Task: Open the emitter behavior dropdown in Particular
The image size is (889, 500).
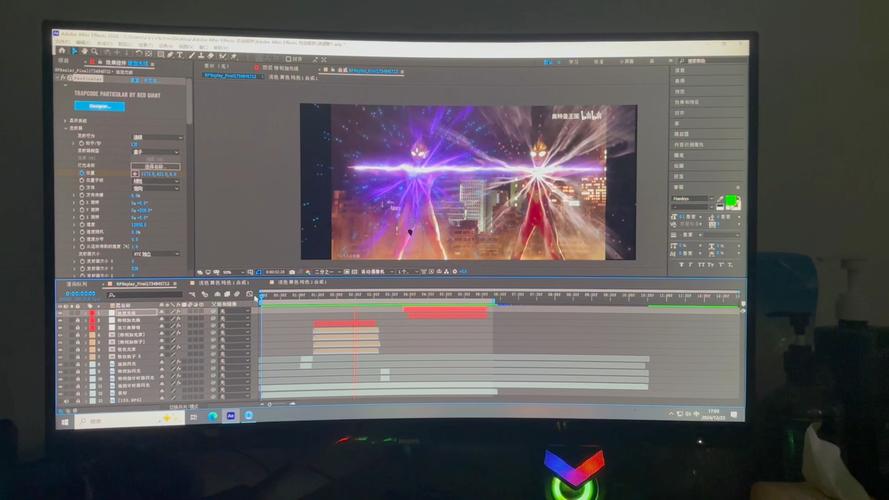Action: click(157, 137)
